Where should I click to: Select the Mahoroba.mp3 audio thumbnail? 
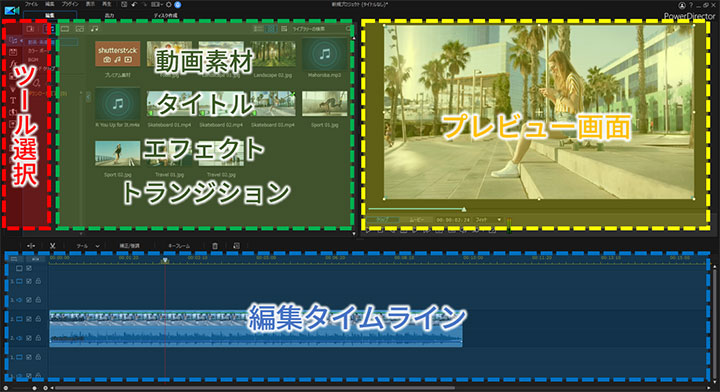[325, 55]
